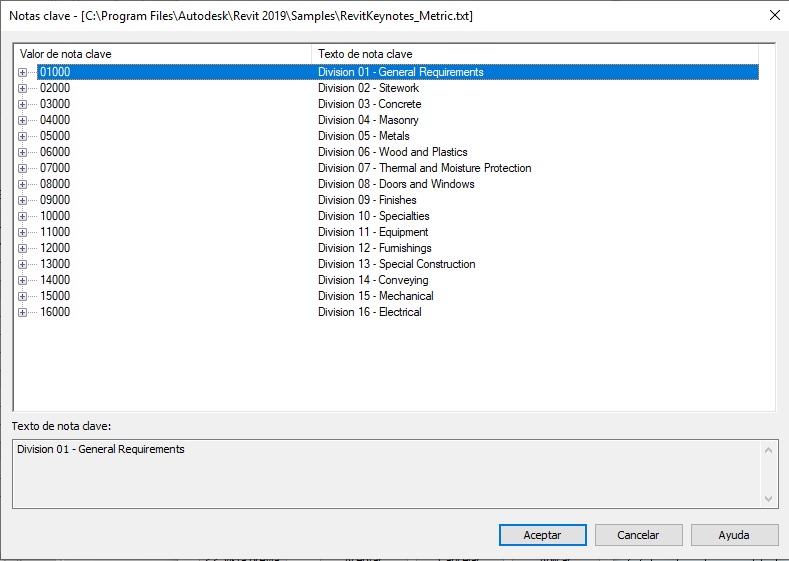Expand the 05000 Metals tree node
The width and height of the screenshot is (789, 561).
click(22, 136)
